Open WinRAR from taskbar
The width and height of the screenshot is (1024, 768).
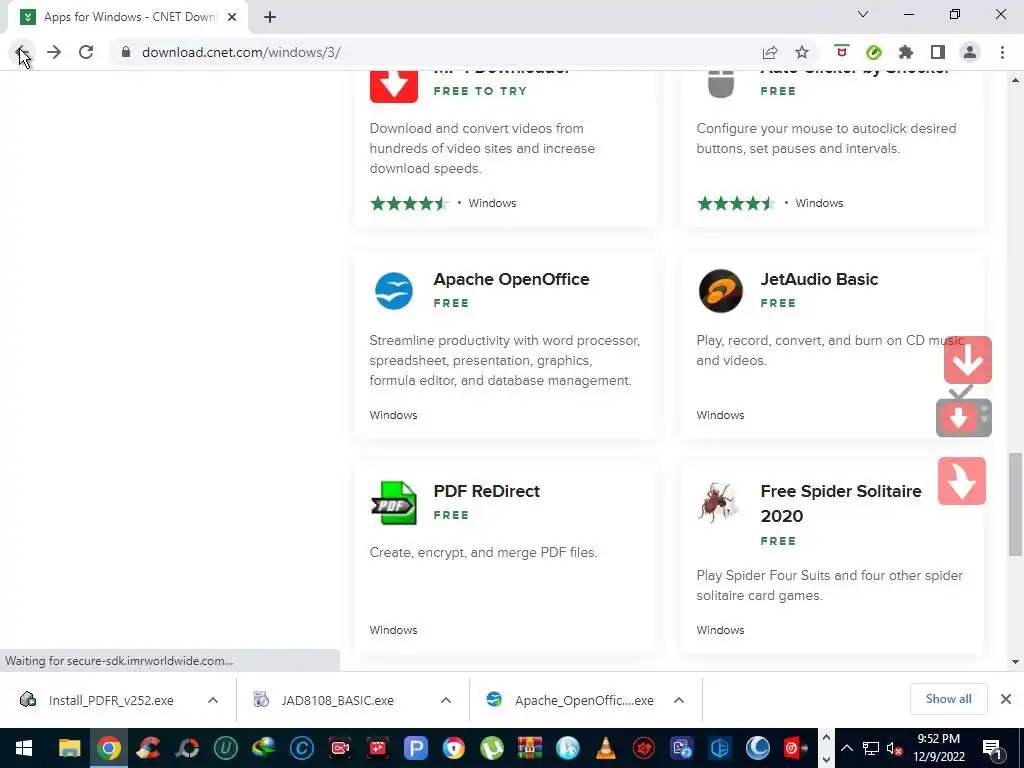[x=530, y=748]
